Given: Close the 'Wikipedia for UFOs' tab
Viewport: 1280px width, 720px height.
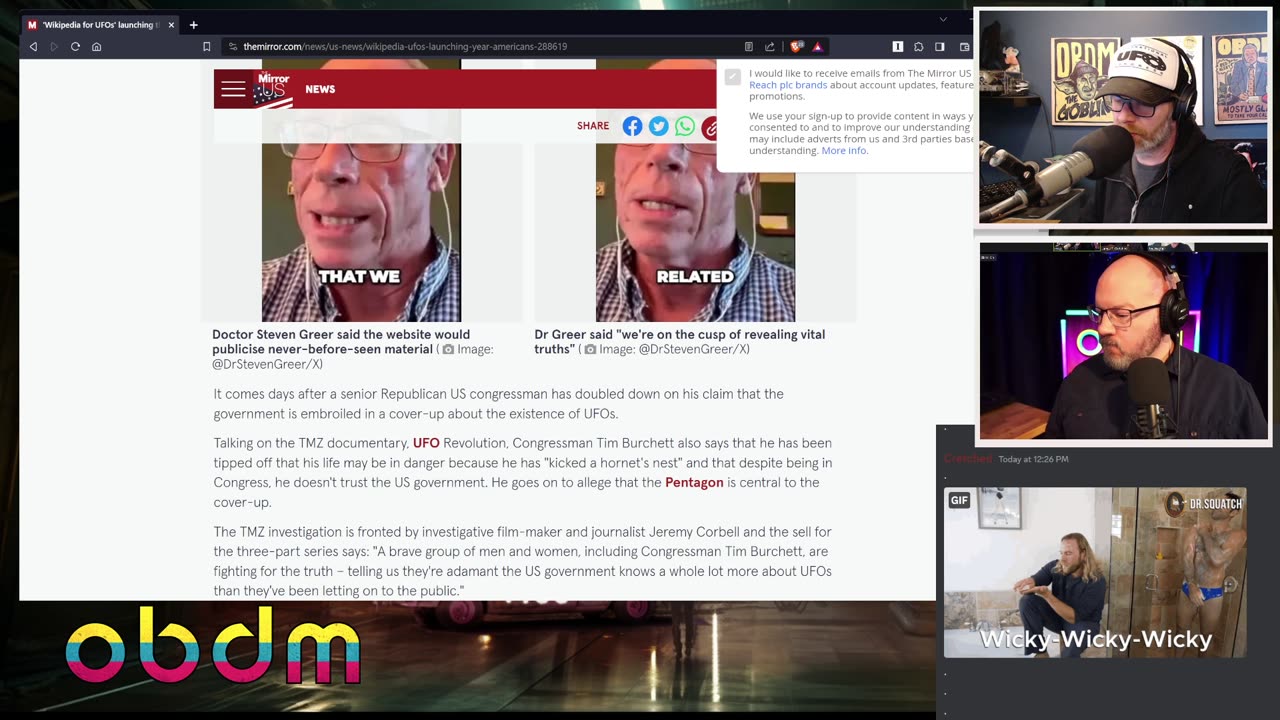Looking at the screenshot, I should [171, 24].
